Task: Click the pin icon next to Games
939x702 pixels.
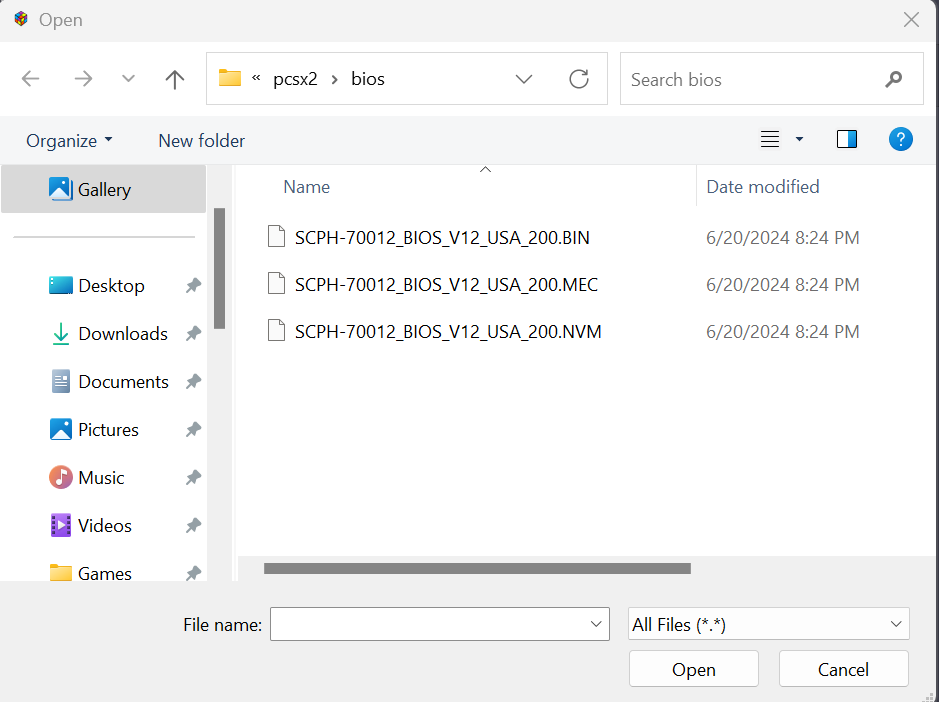Action: (193, 573)
